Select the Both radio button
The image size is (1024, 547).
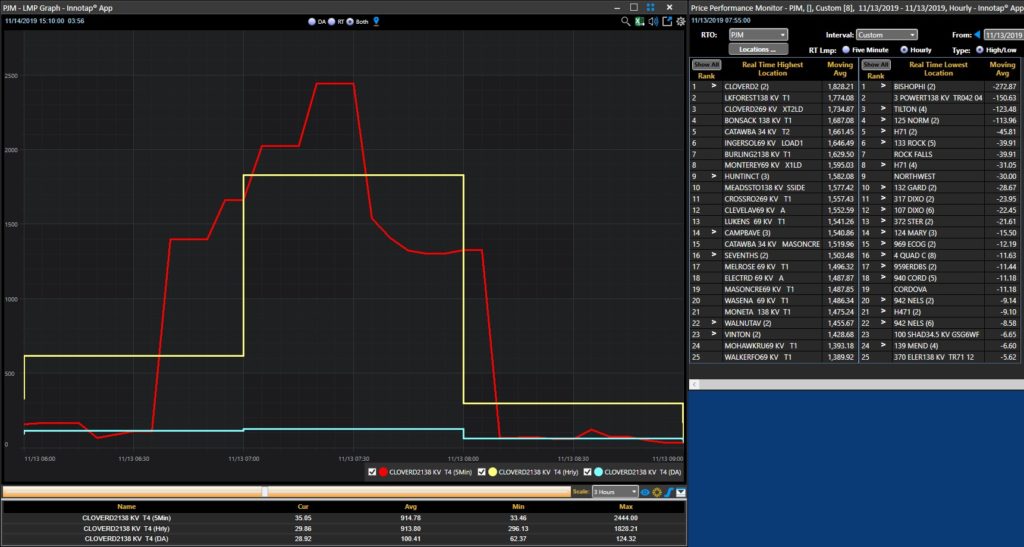tap(350, 22)
